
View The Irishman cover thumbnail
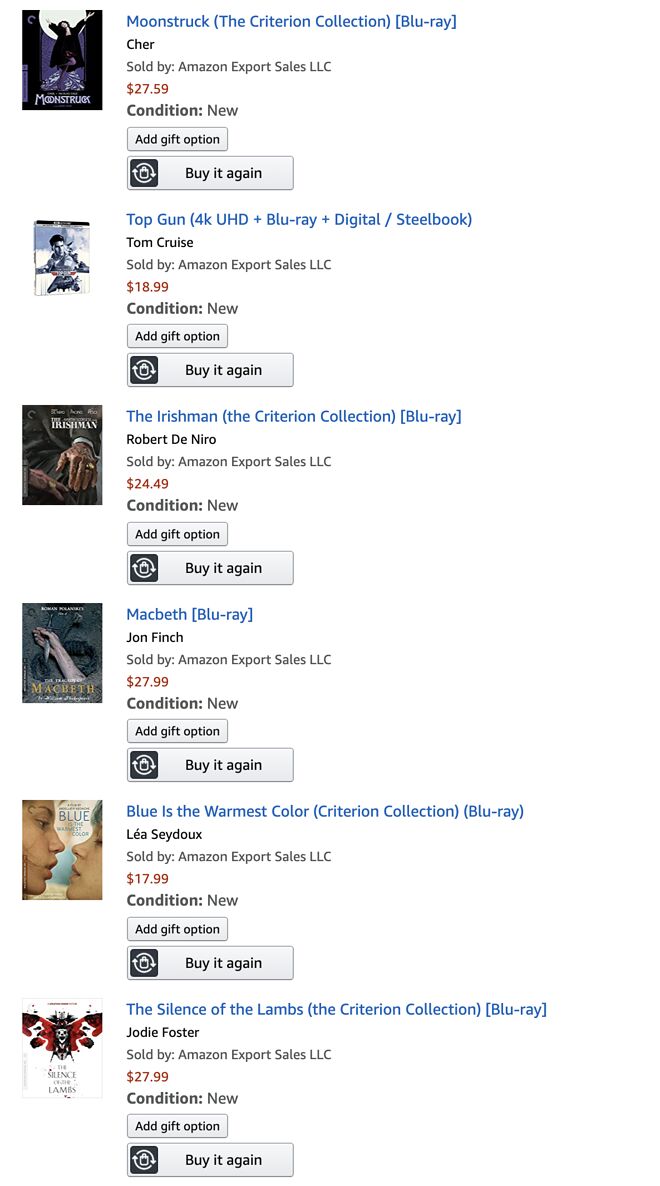pos(62,455)
